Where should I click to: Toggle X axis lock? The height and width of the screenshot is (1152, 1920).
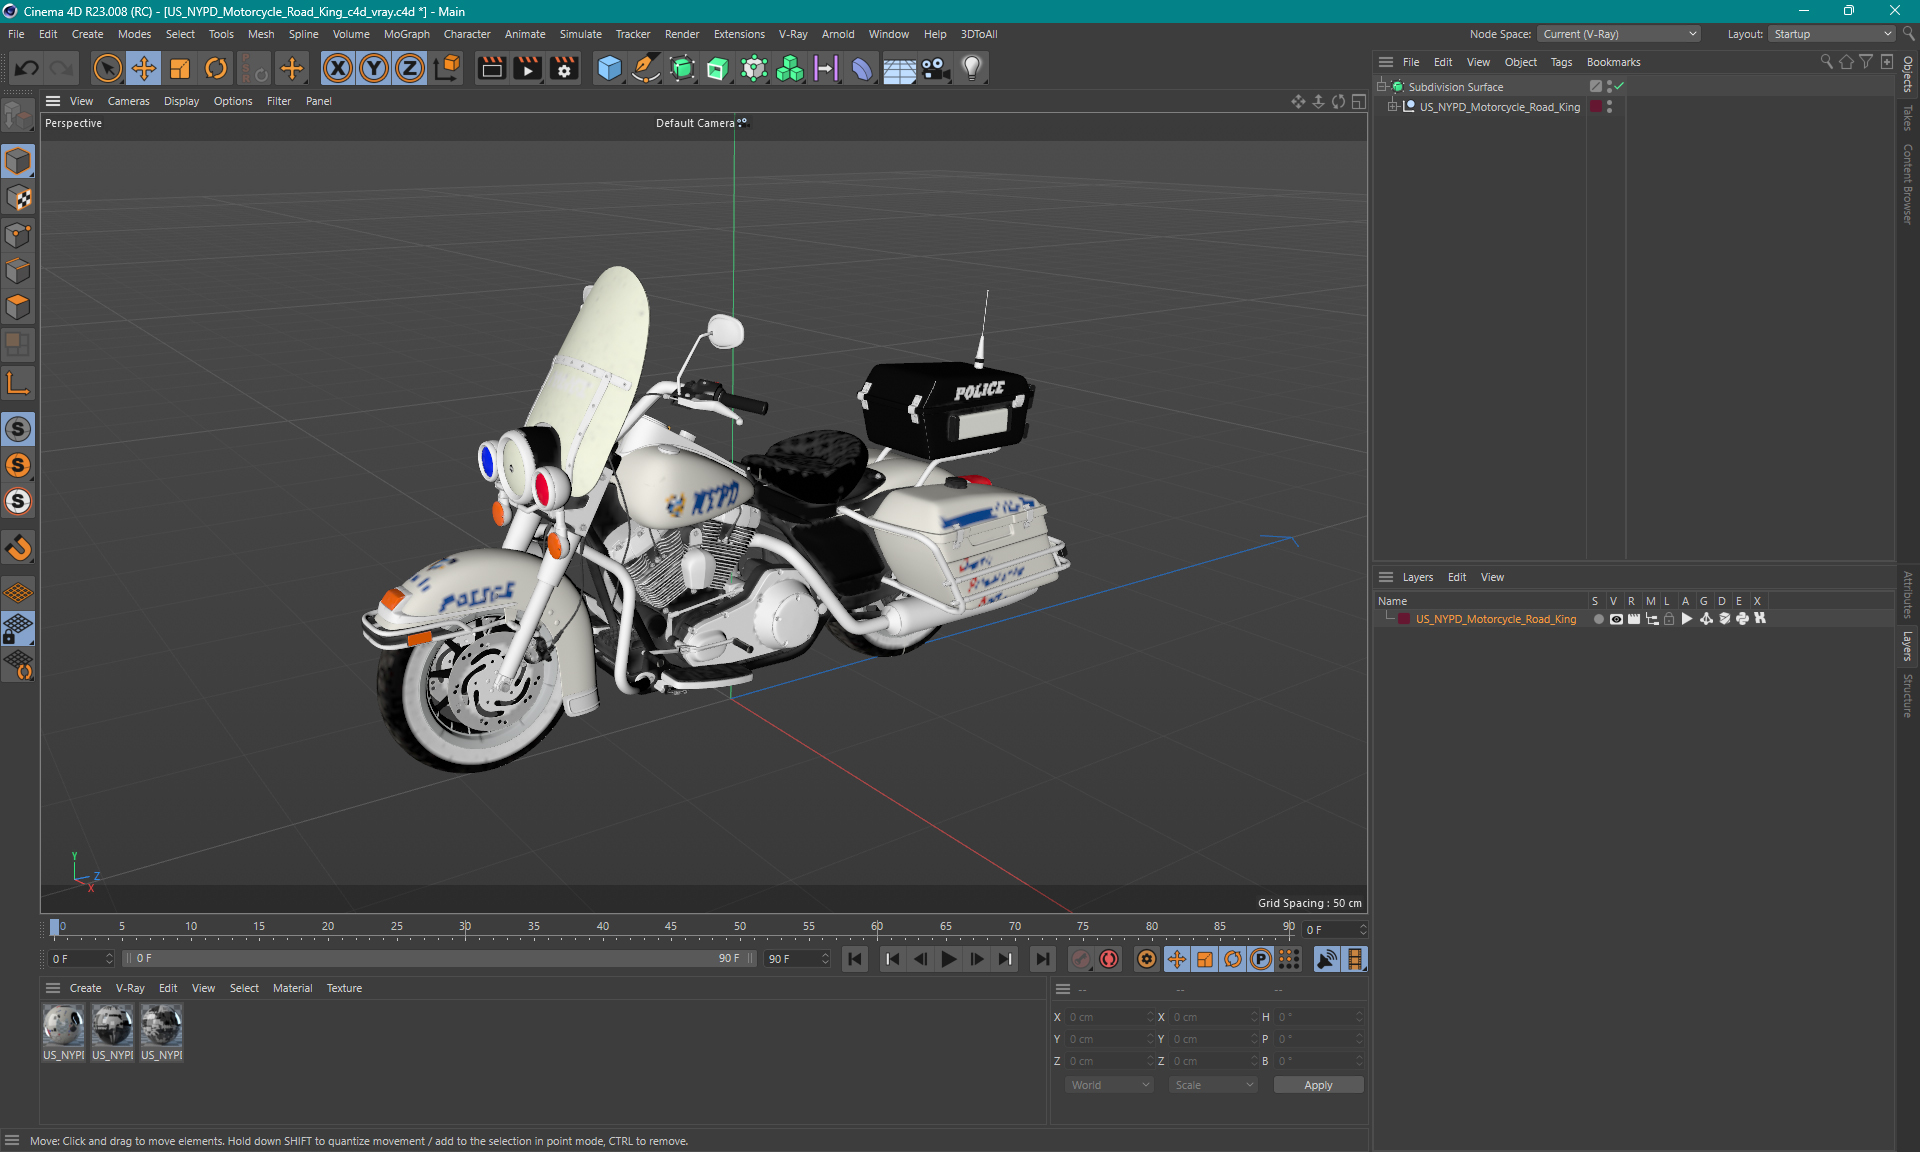click(x=338, y=68)
